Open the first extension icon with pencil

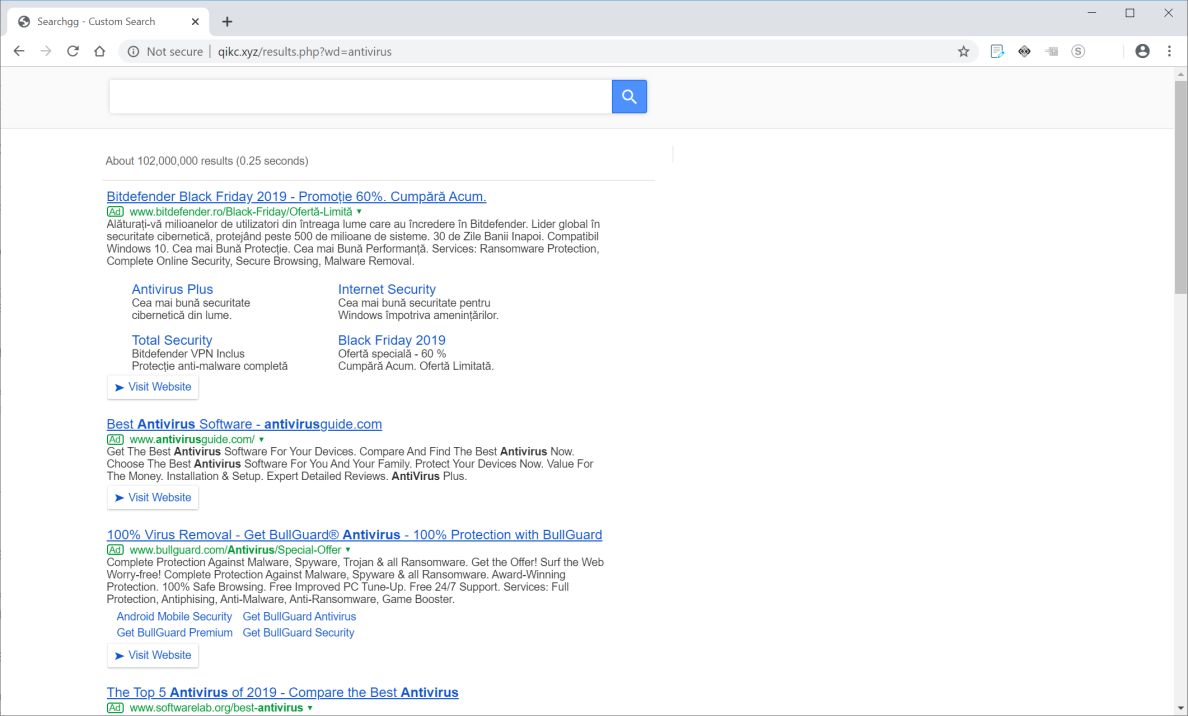tap(996, 52)
